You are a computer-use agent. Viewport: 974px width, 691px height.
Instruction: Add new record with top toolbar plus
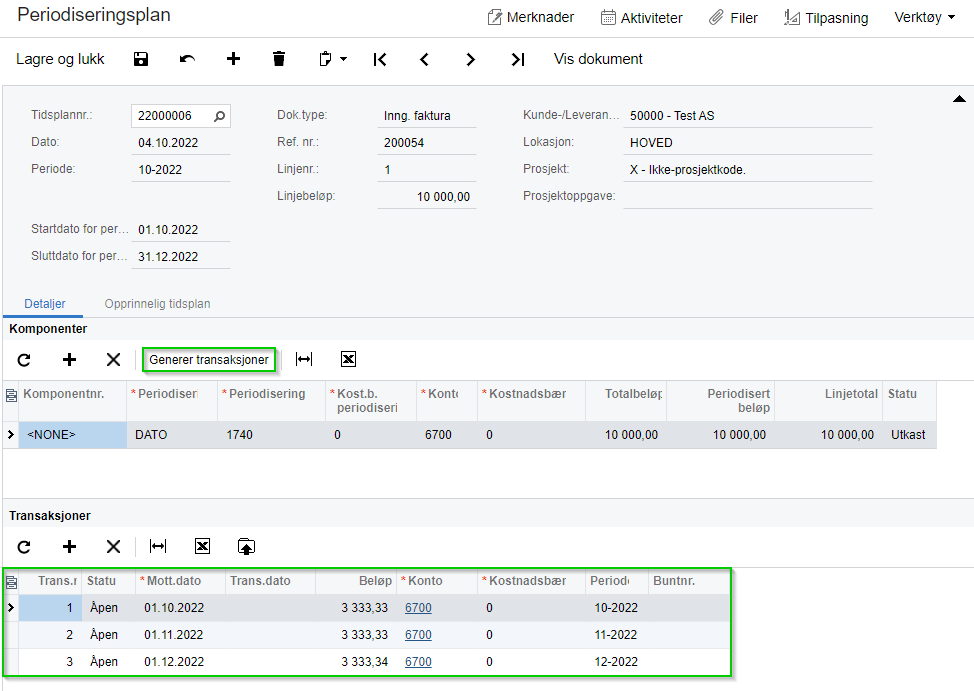tap(234, 59)
